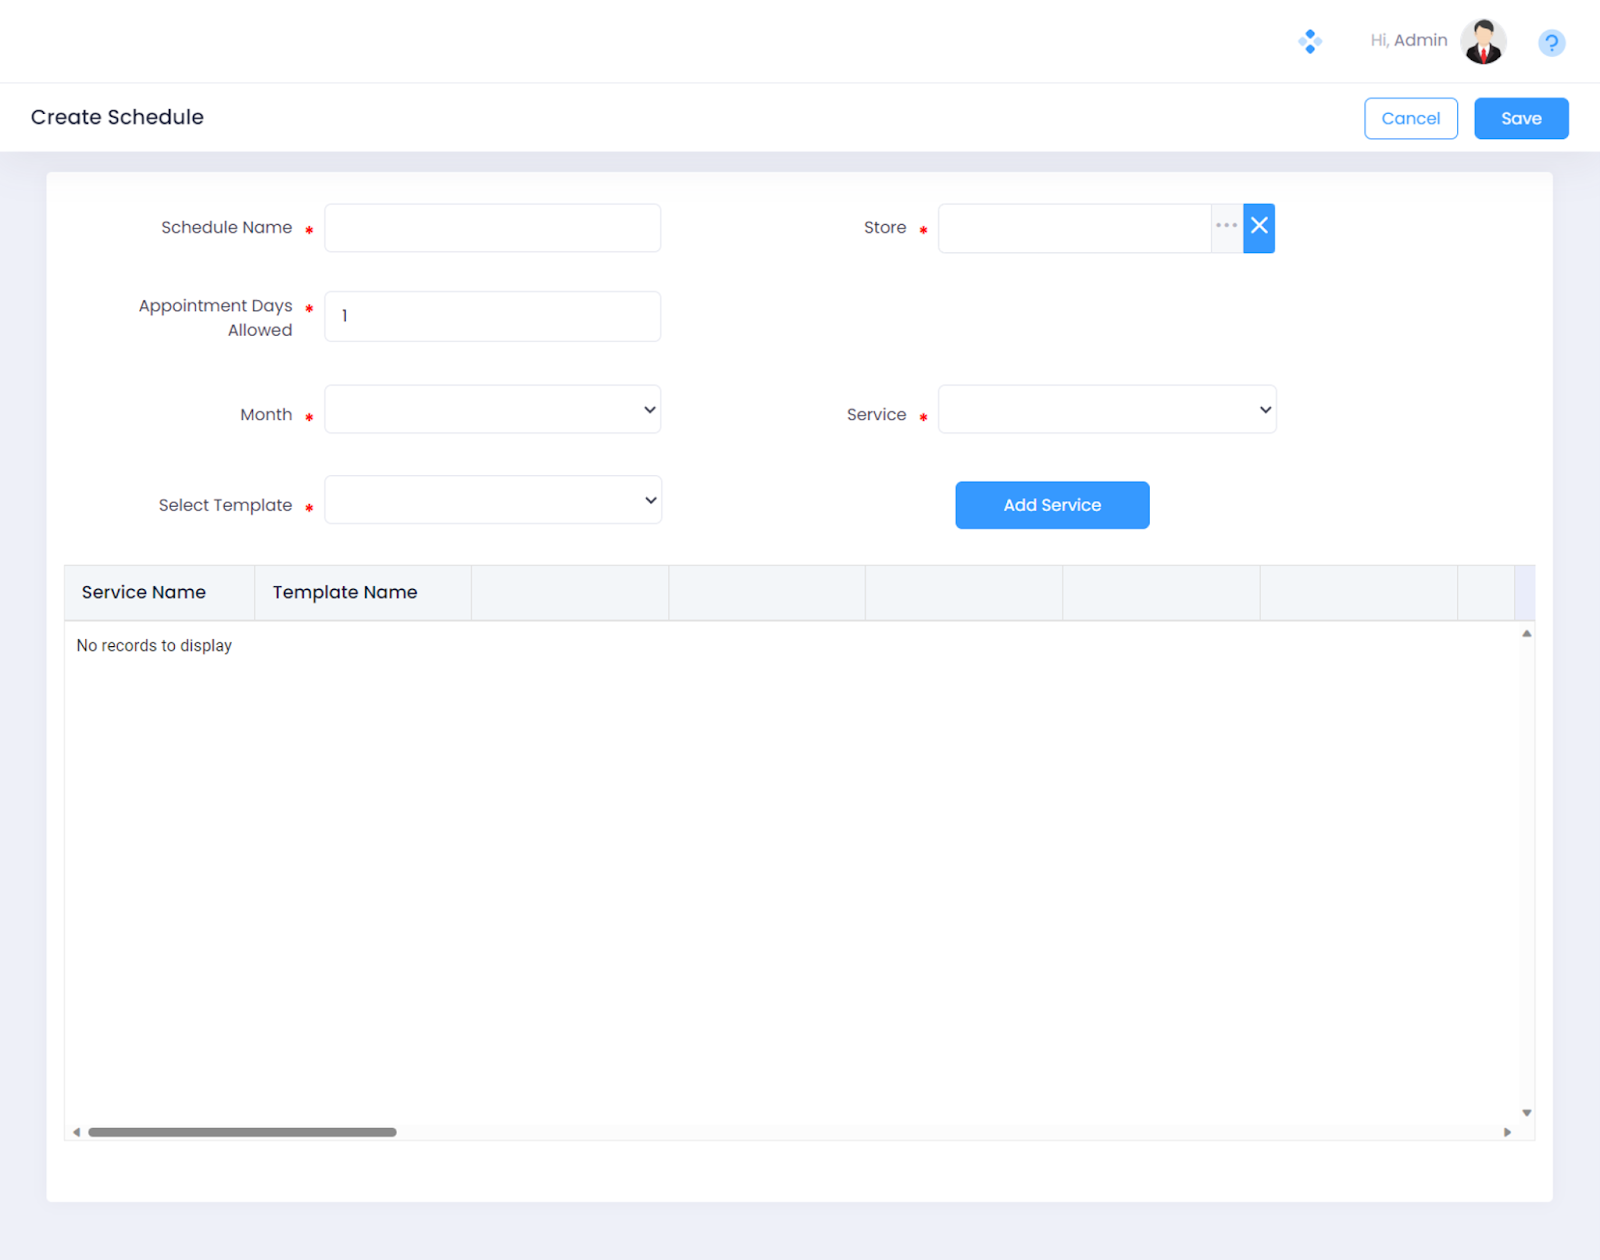1600x1260 pixels.
Task: Click the grid scroll left arrow
Action: coord(77,1132)
